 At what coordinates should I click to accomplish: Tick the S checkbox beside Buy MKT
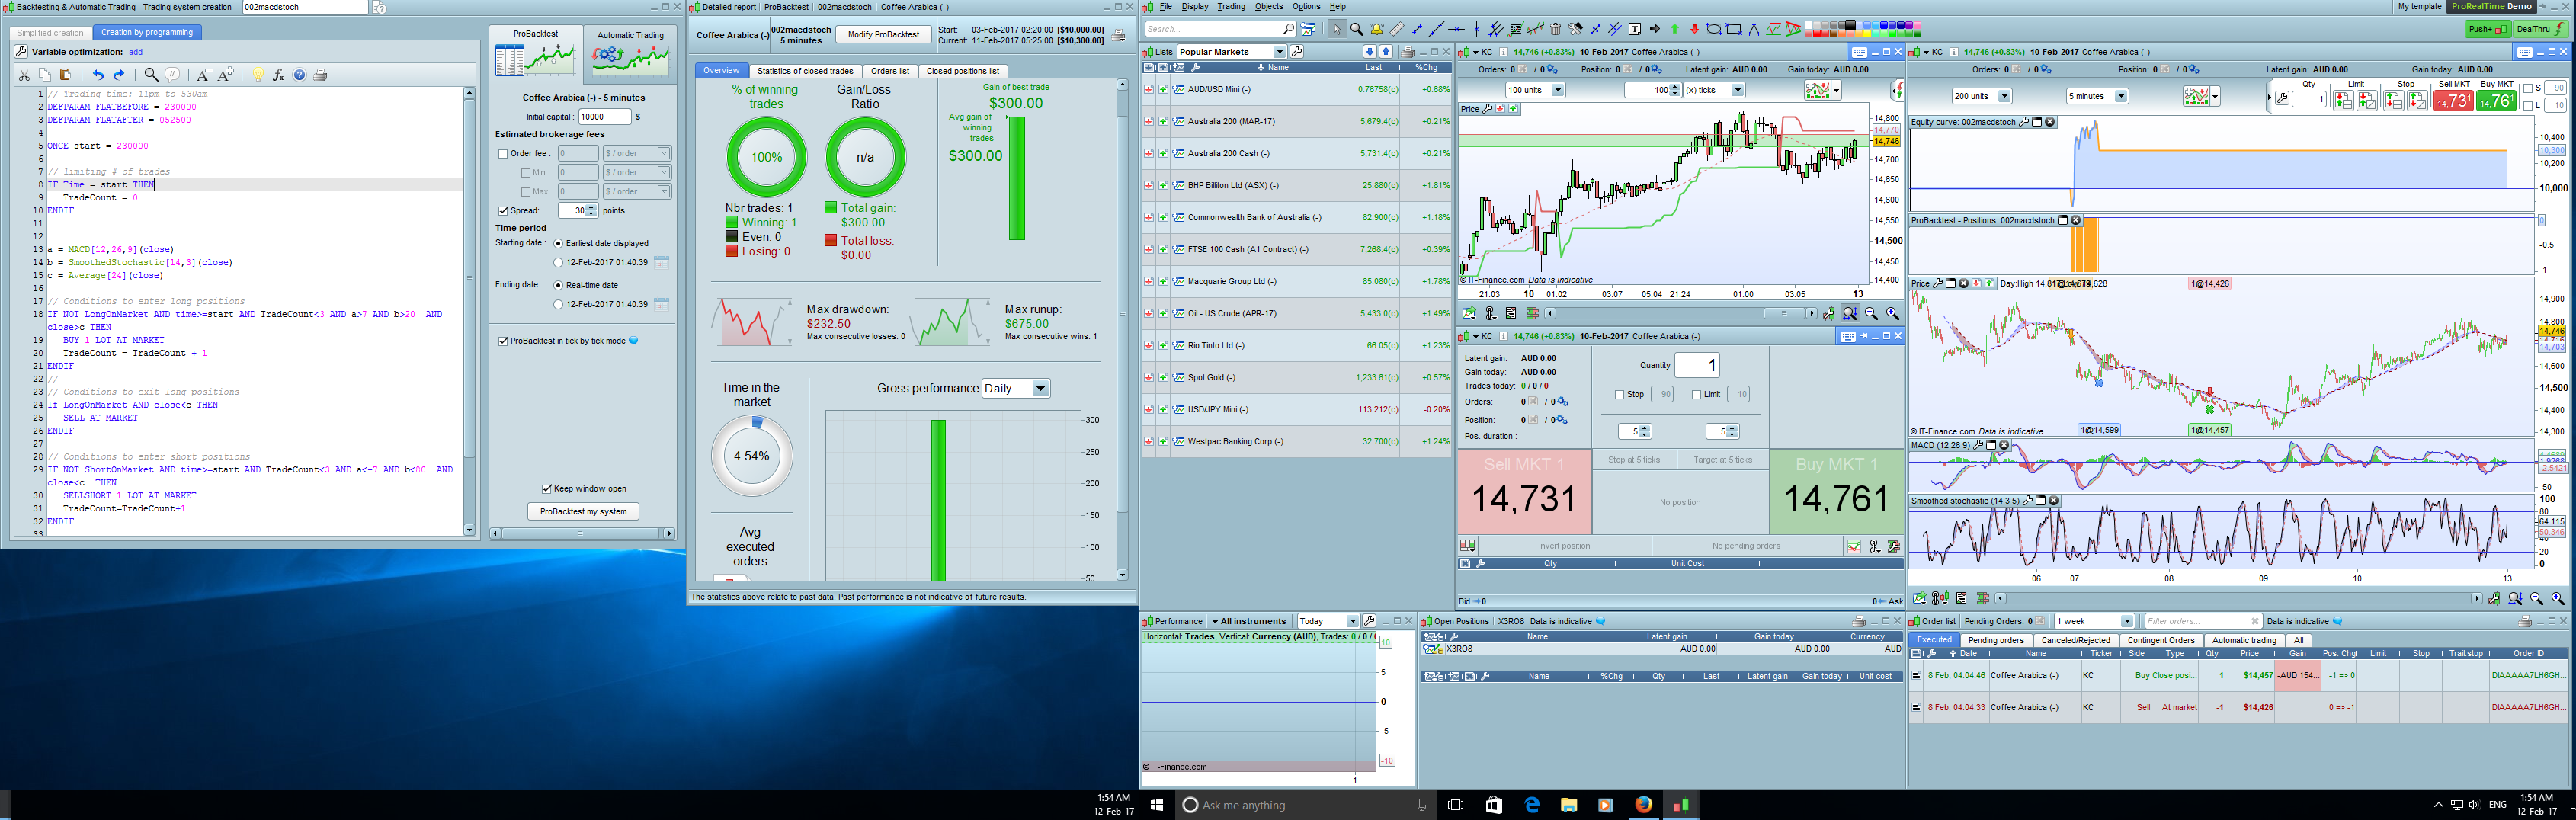tap(2528, 89)
